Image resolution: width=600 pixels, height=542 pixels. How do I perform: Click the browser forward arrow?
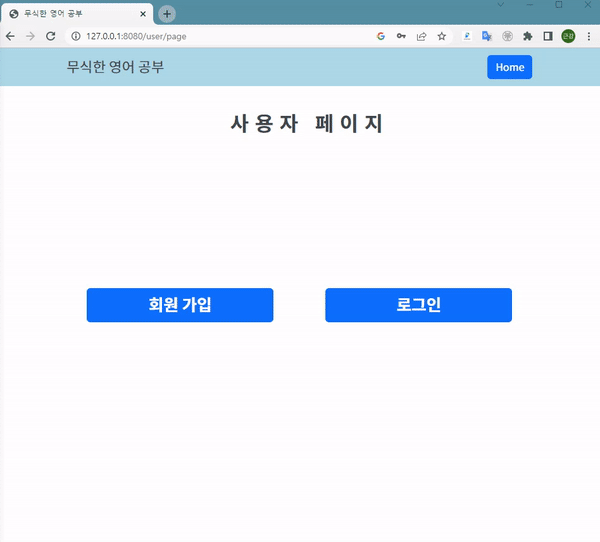pos(30,36)
